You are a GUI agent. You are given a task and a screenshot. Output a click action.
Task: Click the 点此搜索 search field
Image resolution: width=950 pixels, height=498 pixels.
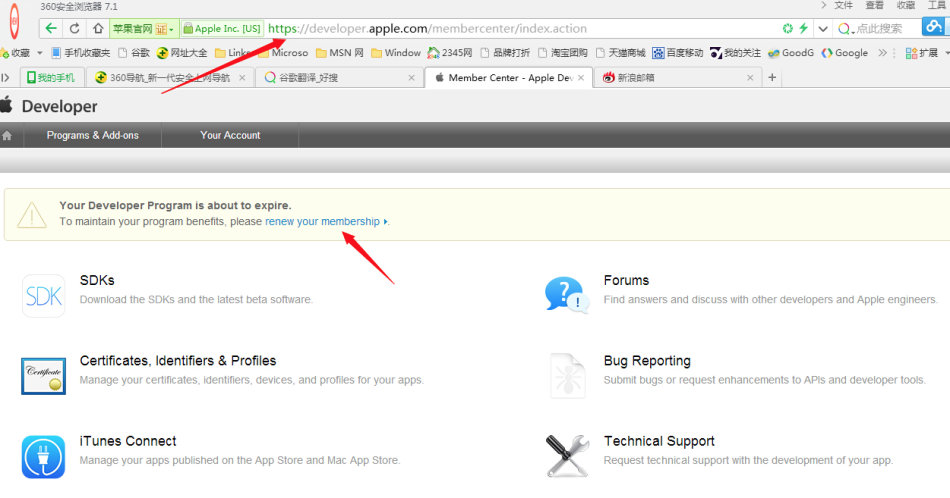pyautogui.click(x=879, y=28)
